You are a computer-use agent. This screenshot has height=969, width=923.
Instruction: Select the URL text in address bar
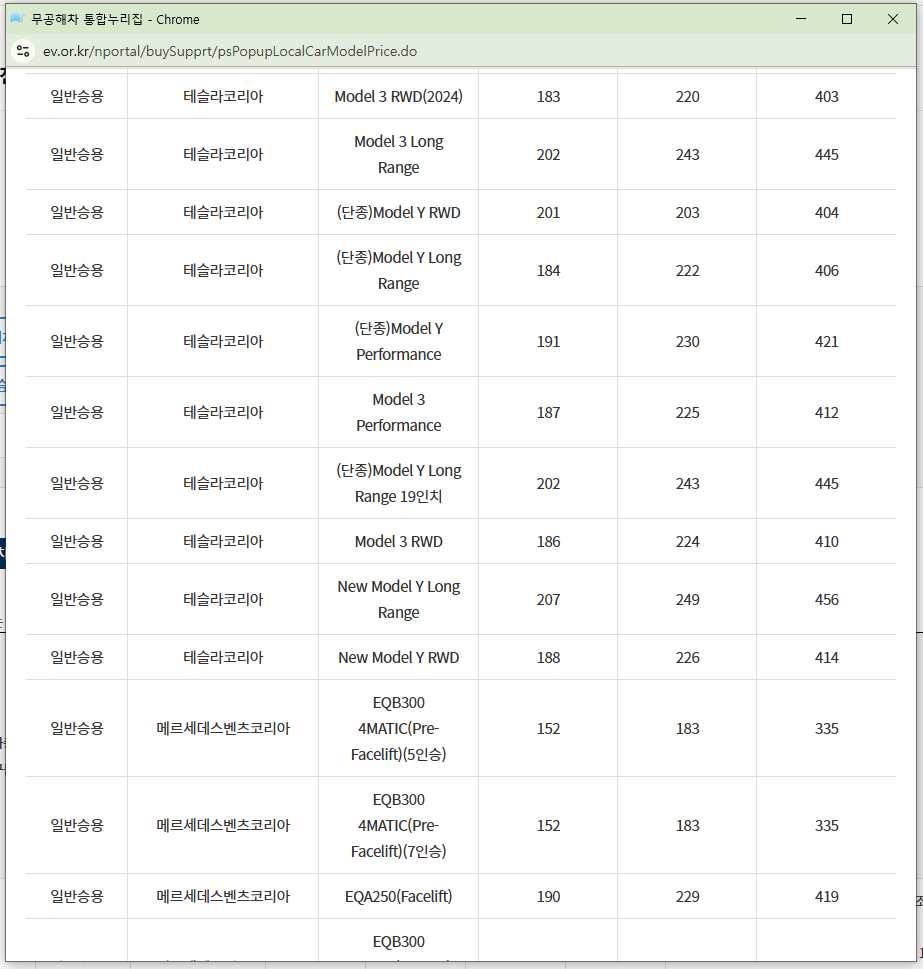(230, 51)
